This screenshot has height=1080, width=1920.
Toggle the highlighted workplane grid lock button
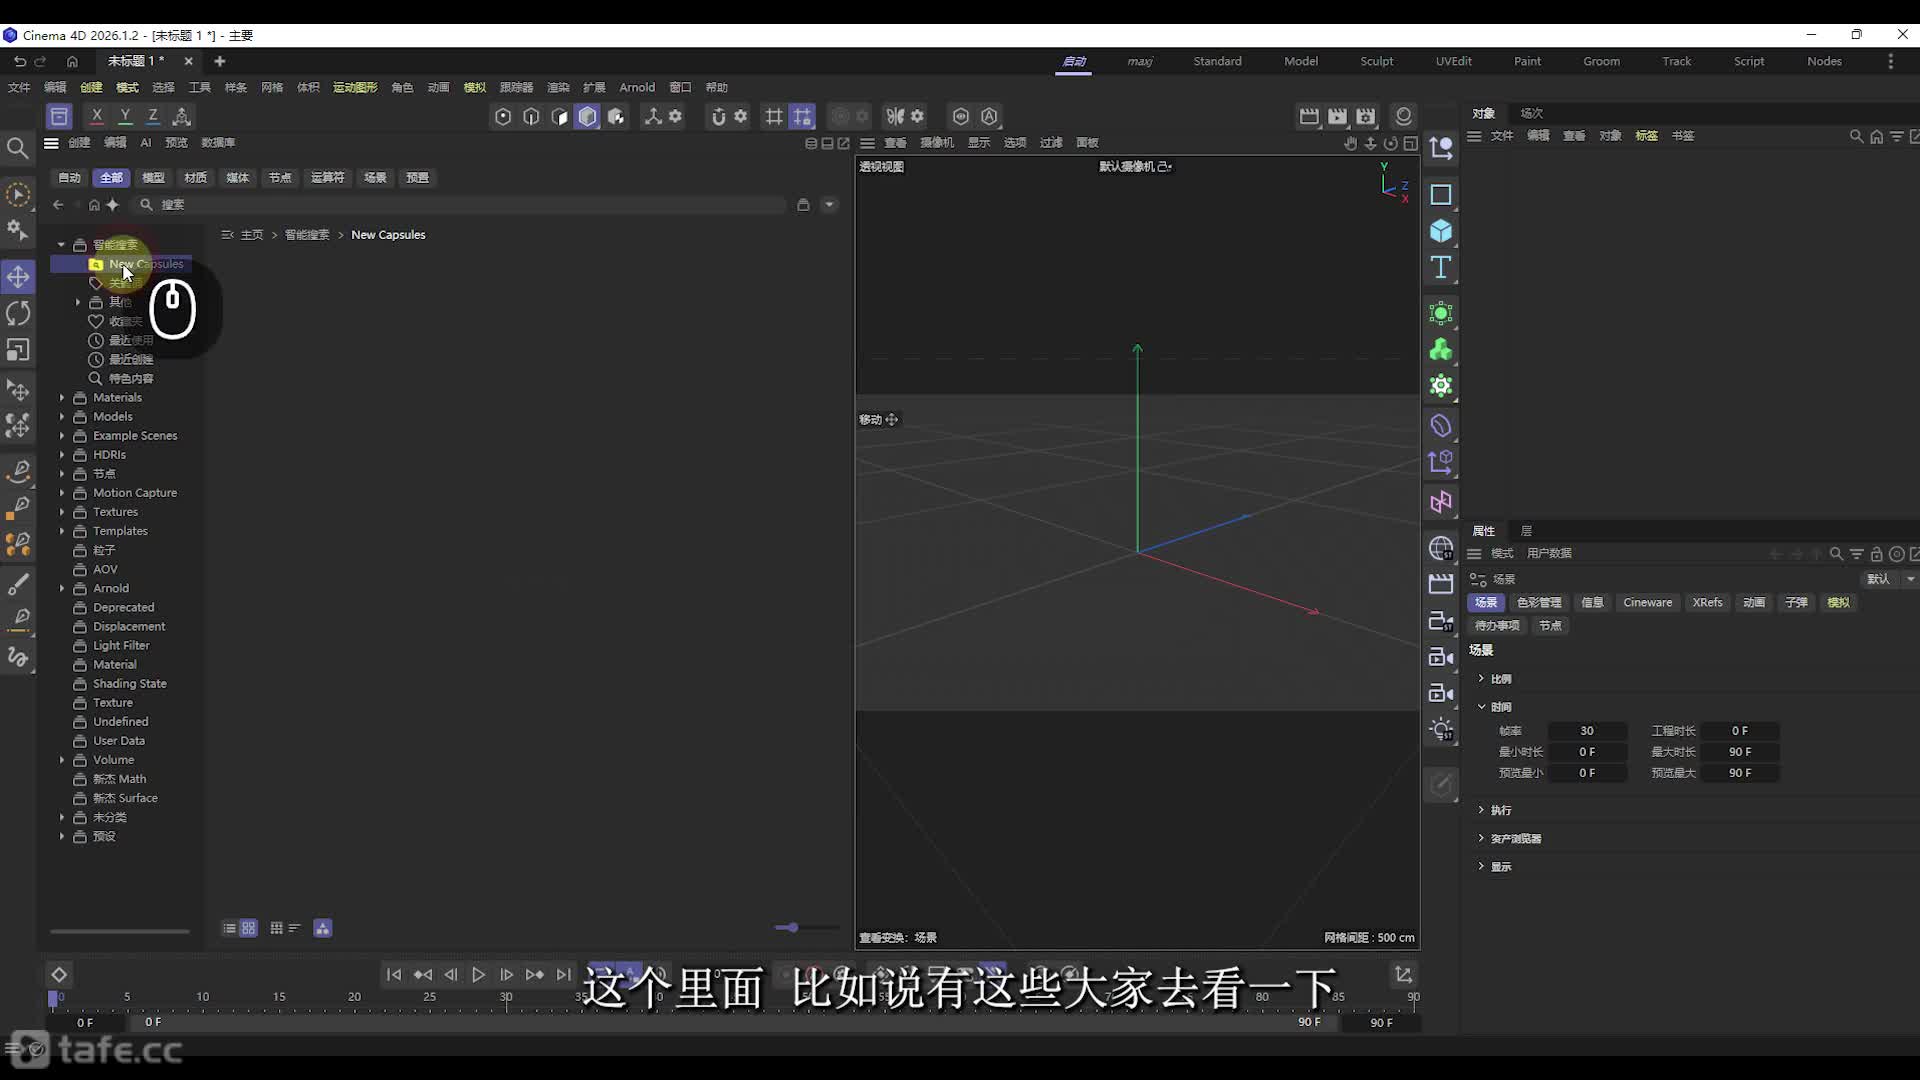click(802, 116)
